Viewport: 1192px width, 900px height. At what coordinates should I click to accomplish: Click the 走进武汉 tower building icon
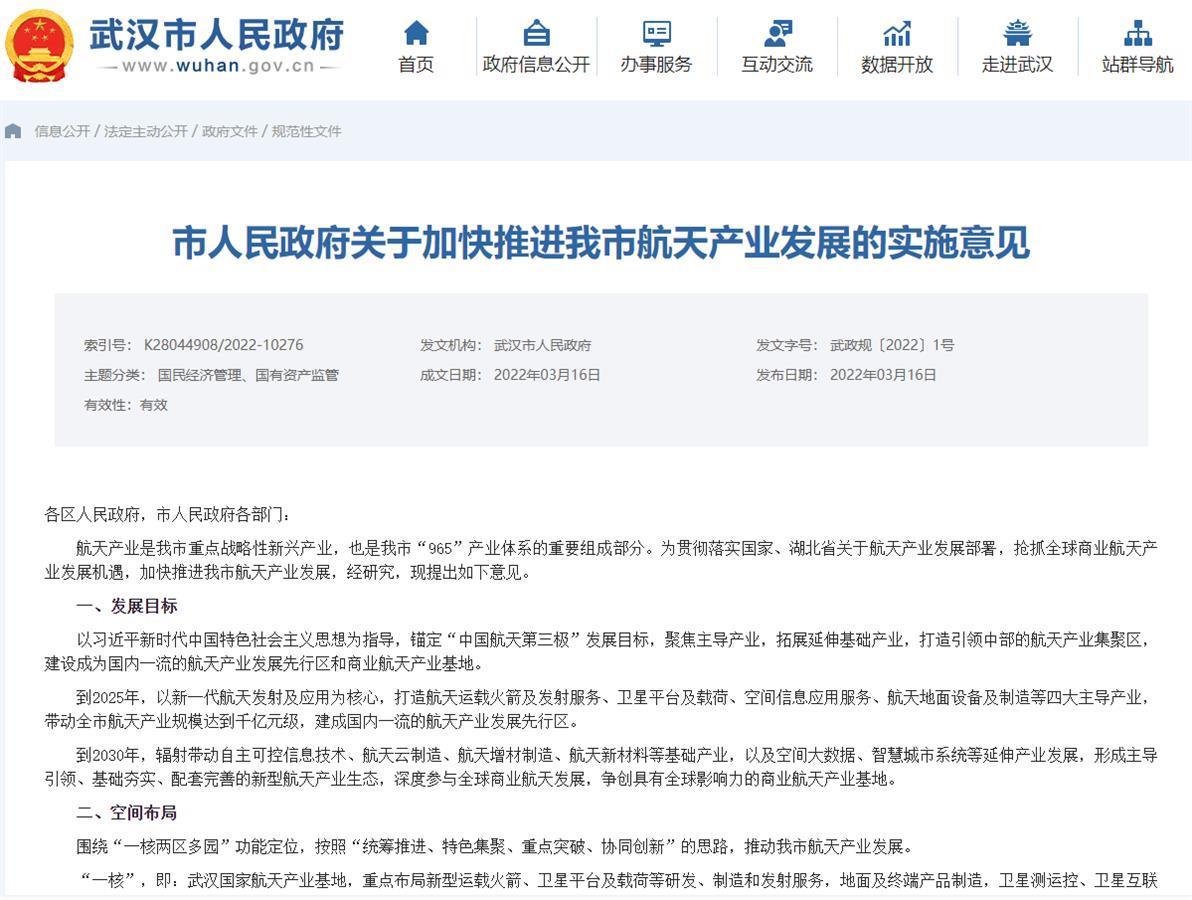click(x=1017, y=33)
